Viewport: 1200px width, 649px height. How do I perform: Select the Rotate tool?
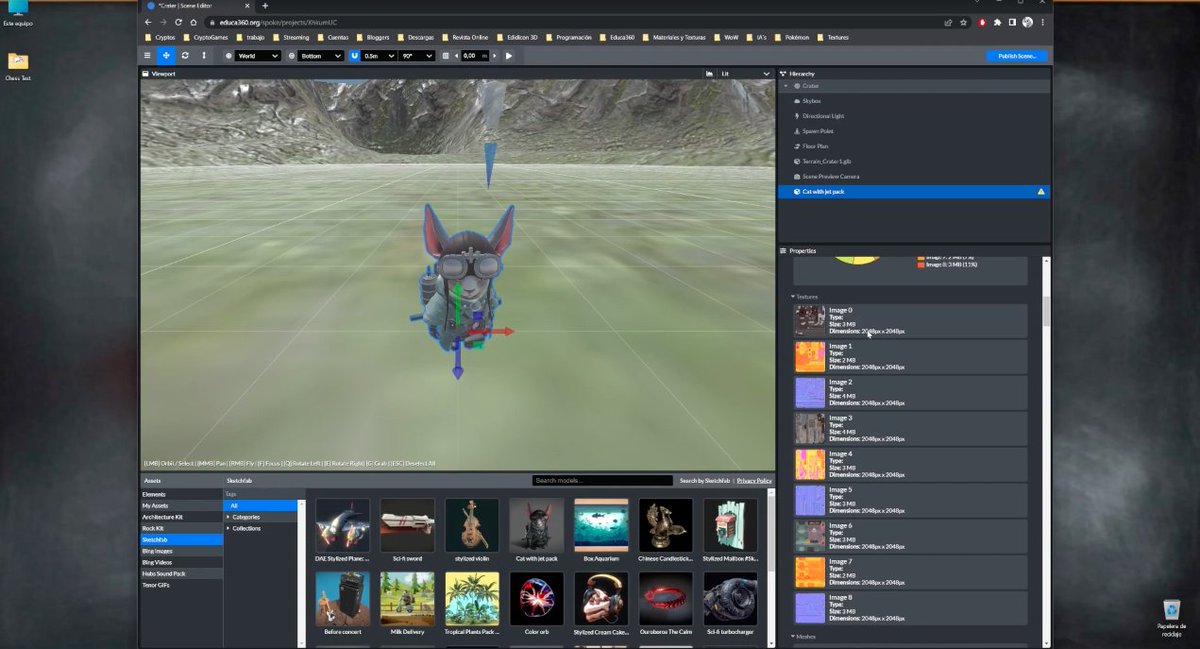point(185,56)
